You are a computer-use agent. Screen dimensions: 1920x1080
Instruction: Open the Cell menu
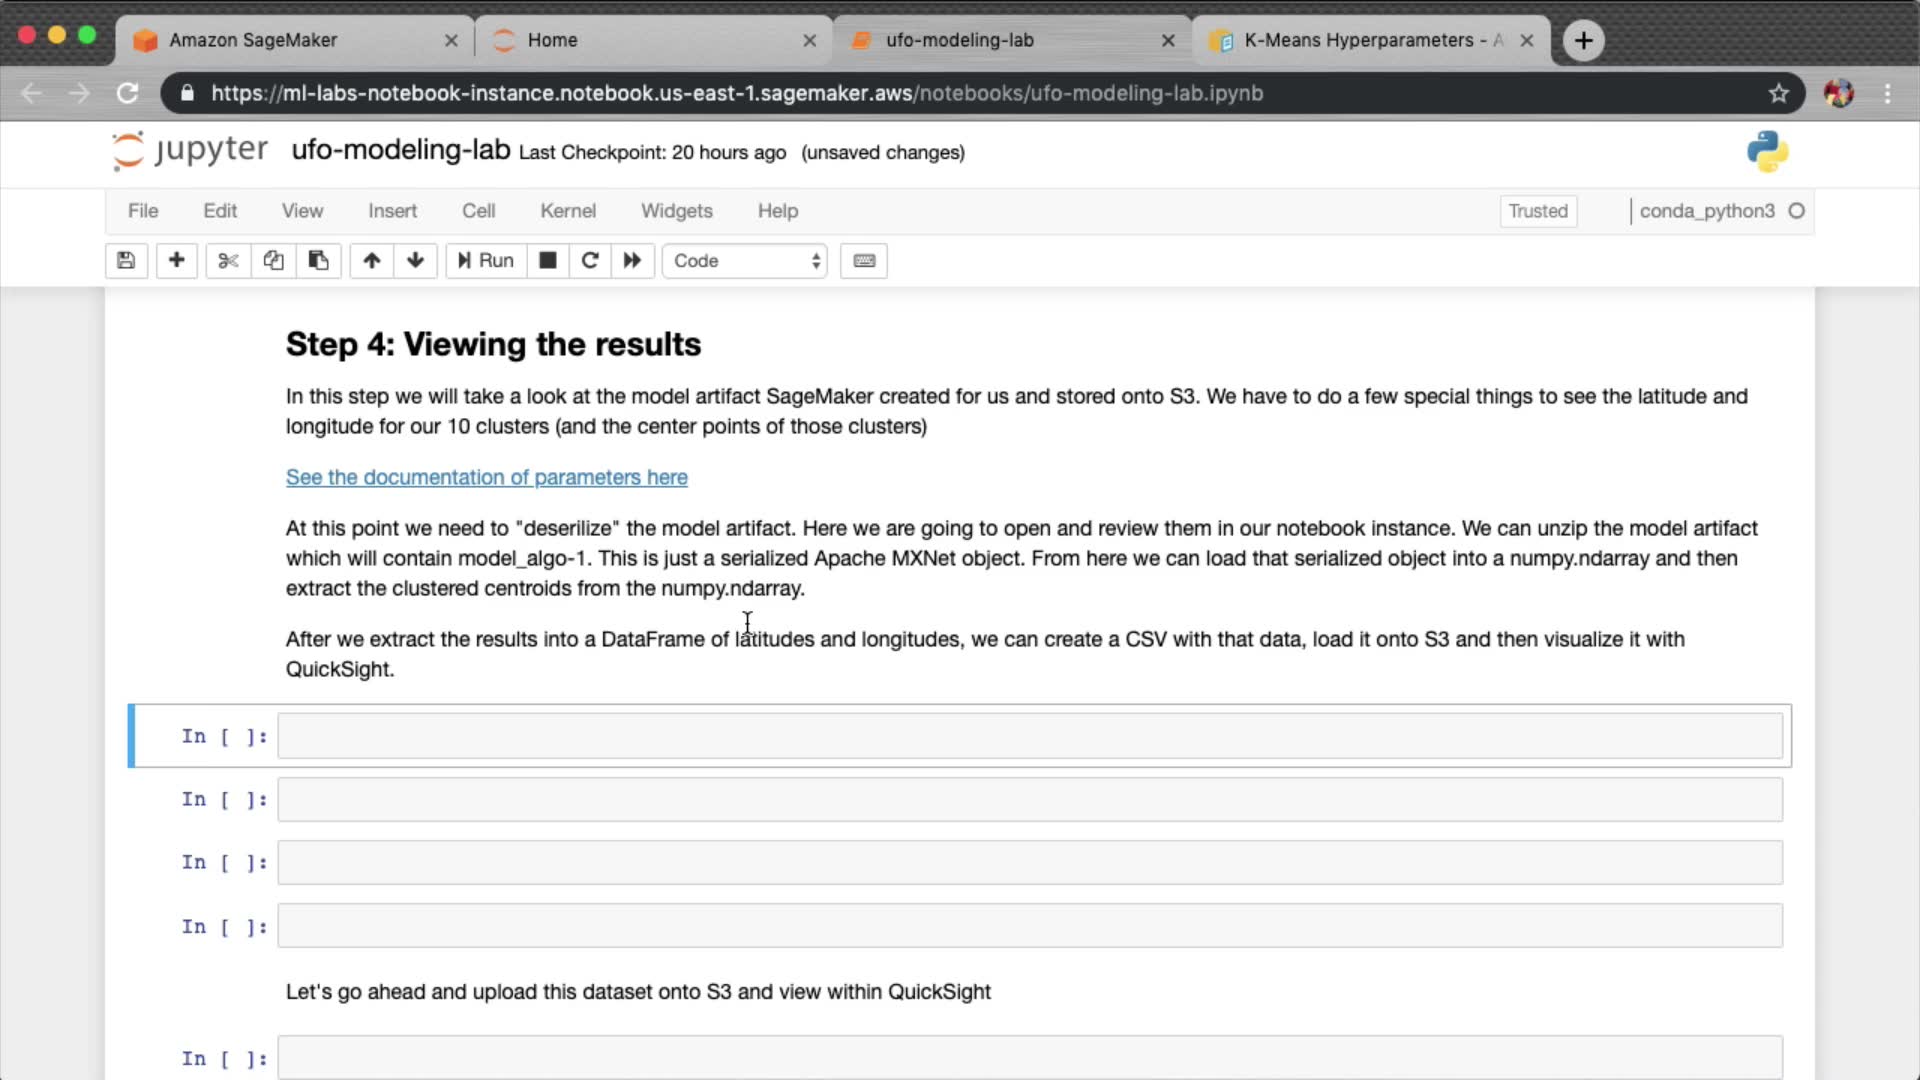click(478, 211)
